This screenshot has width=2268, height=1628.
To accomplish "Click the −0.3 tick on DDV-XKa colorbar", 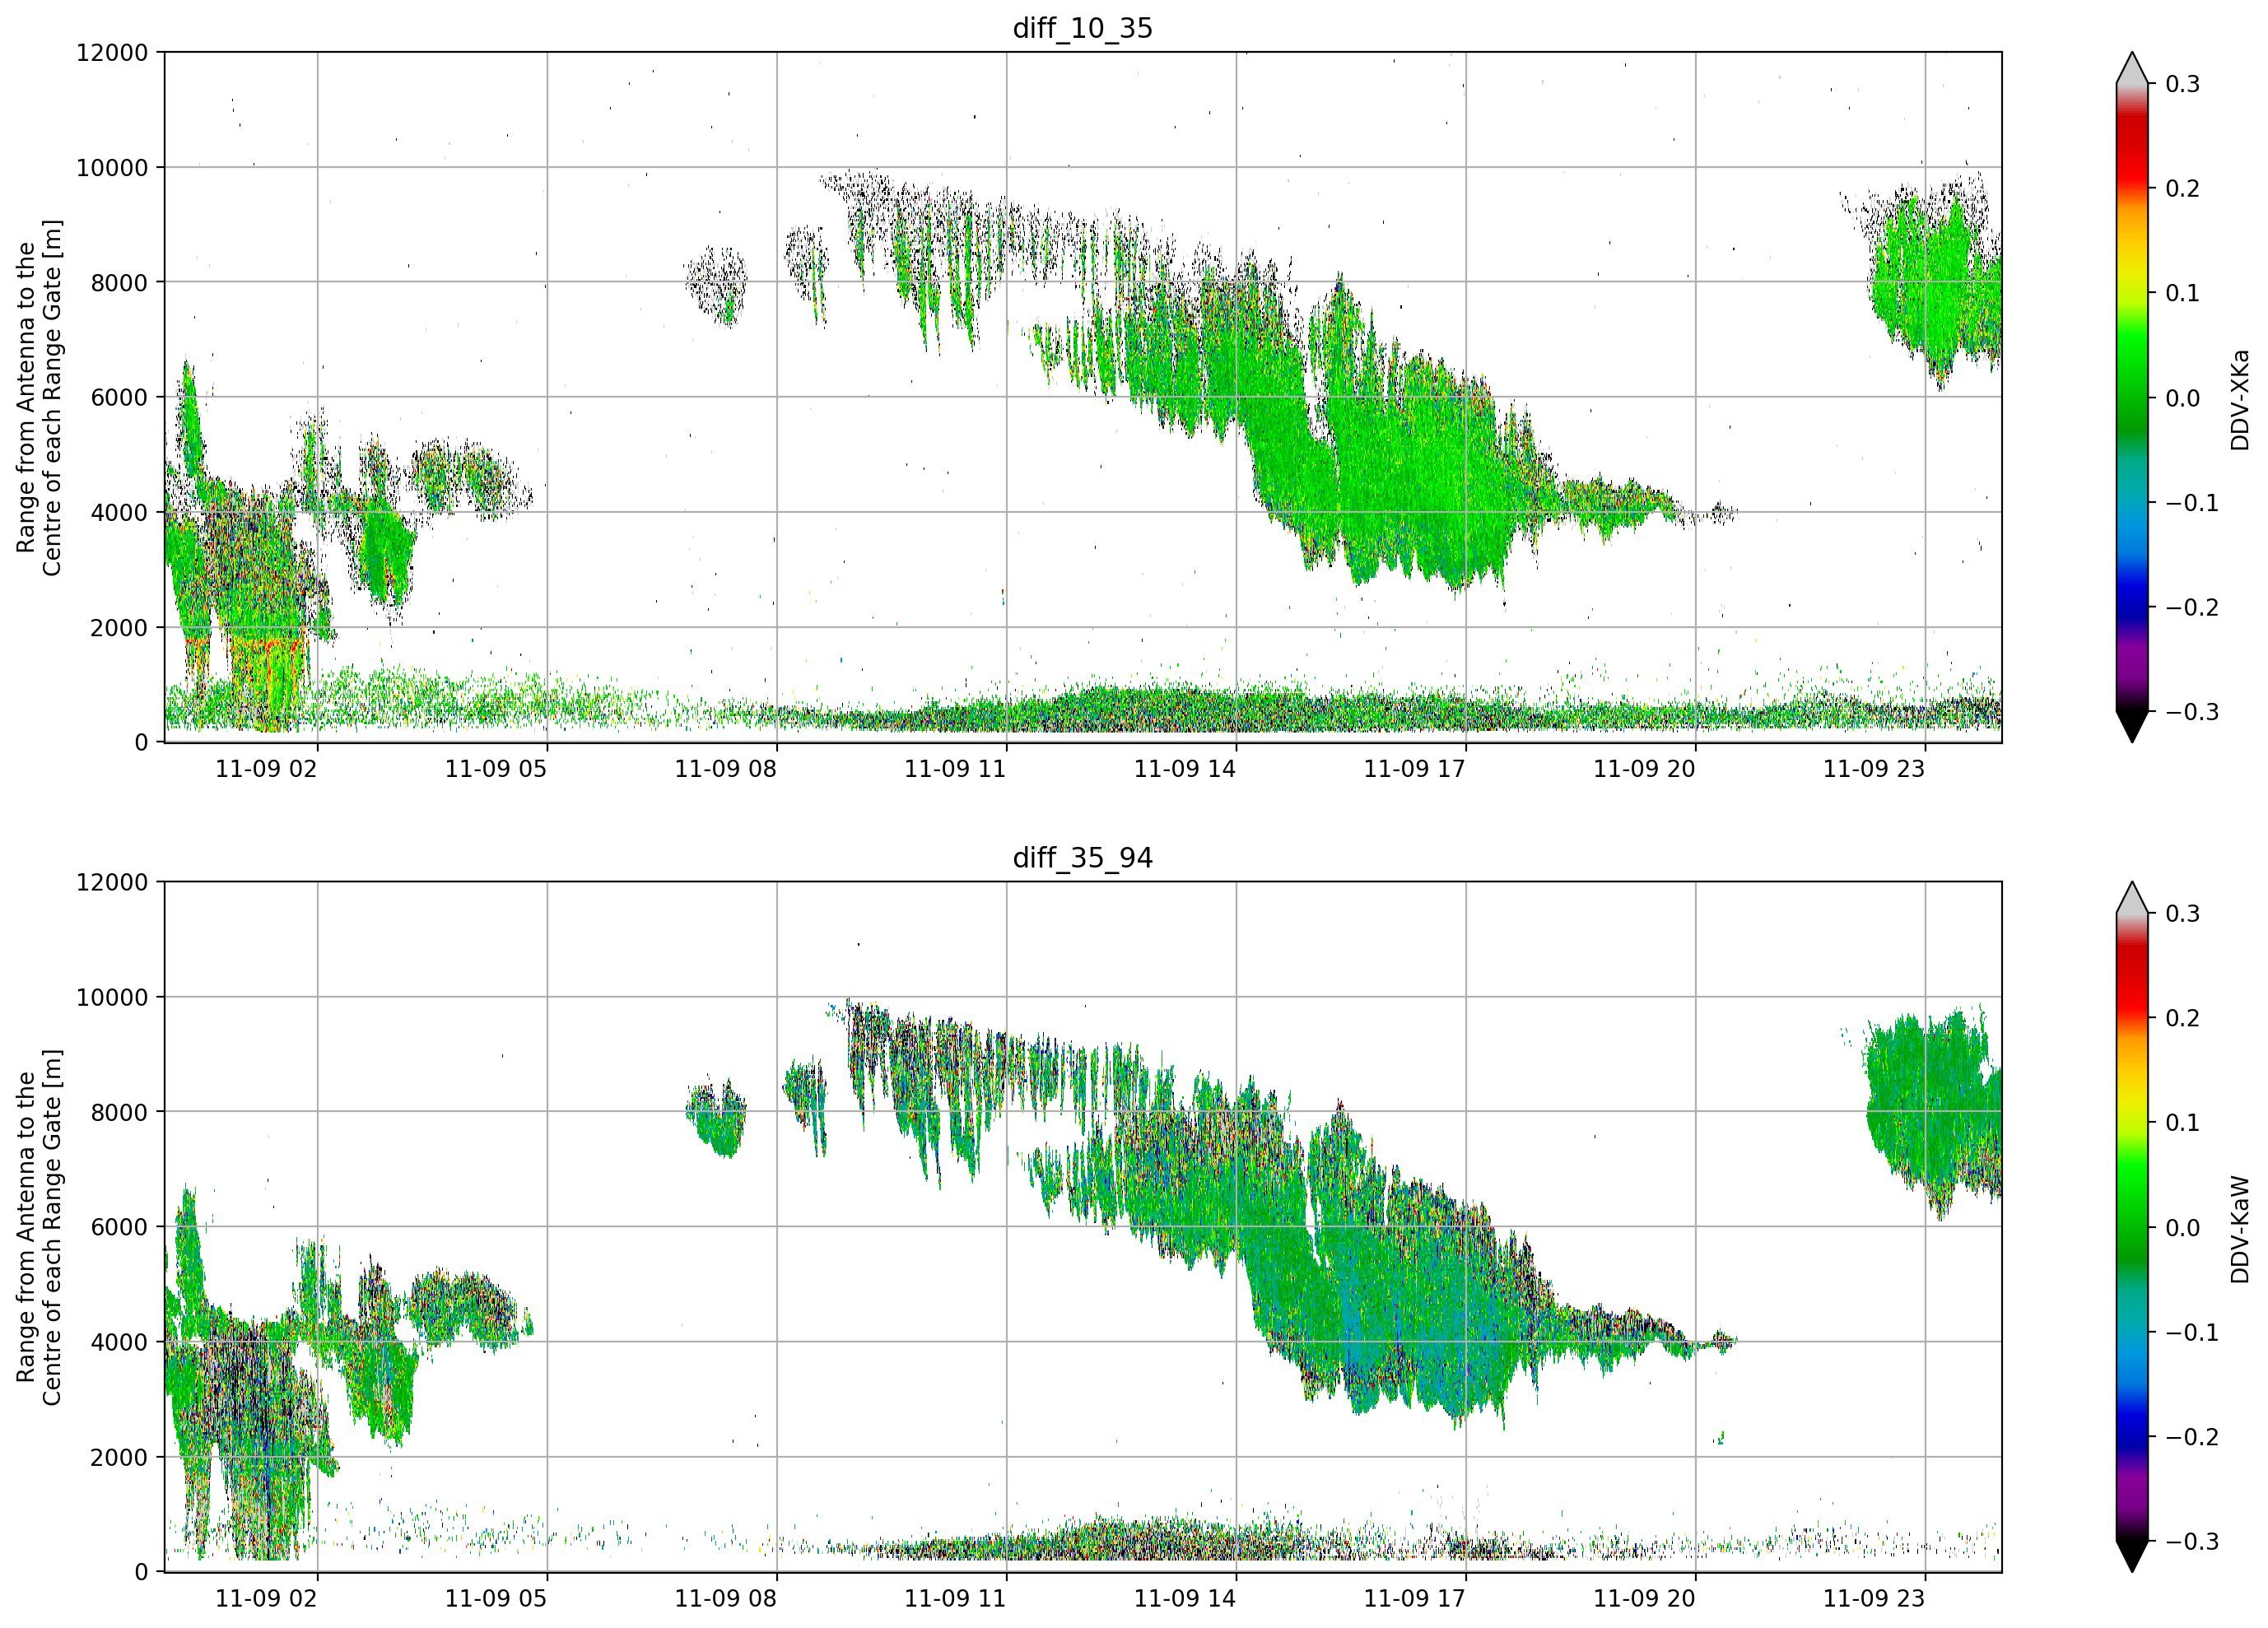I will (2192, 712).
